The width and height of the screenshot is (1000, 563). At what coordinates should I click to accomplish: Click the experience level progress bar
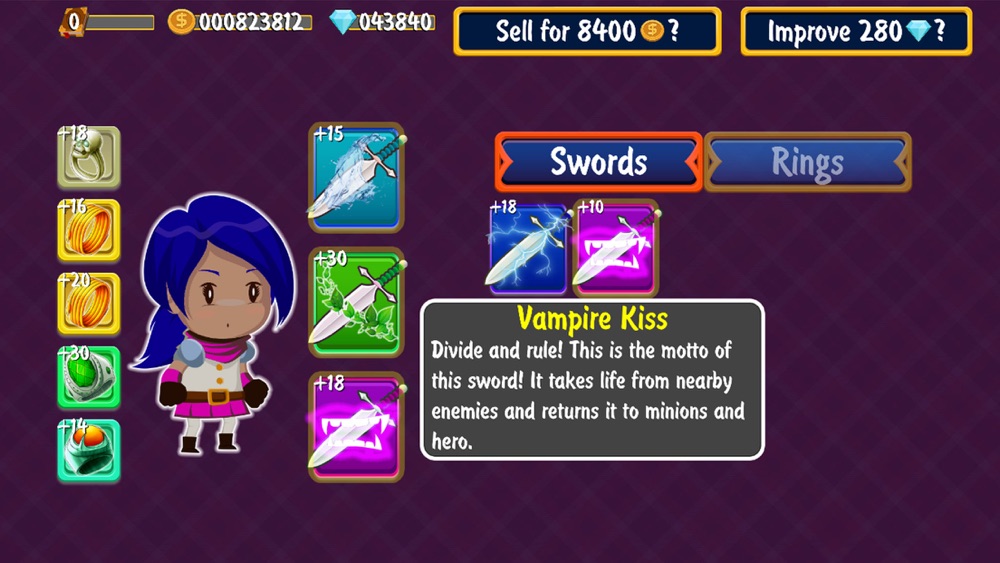click(120, 23)
